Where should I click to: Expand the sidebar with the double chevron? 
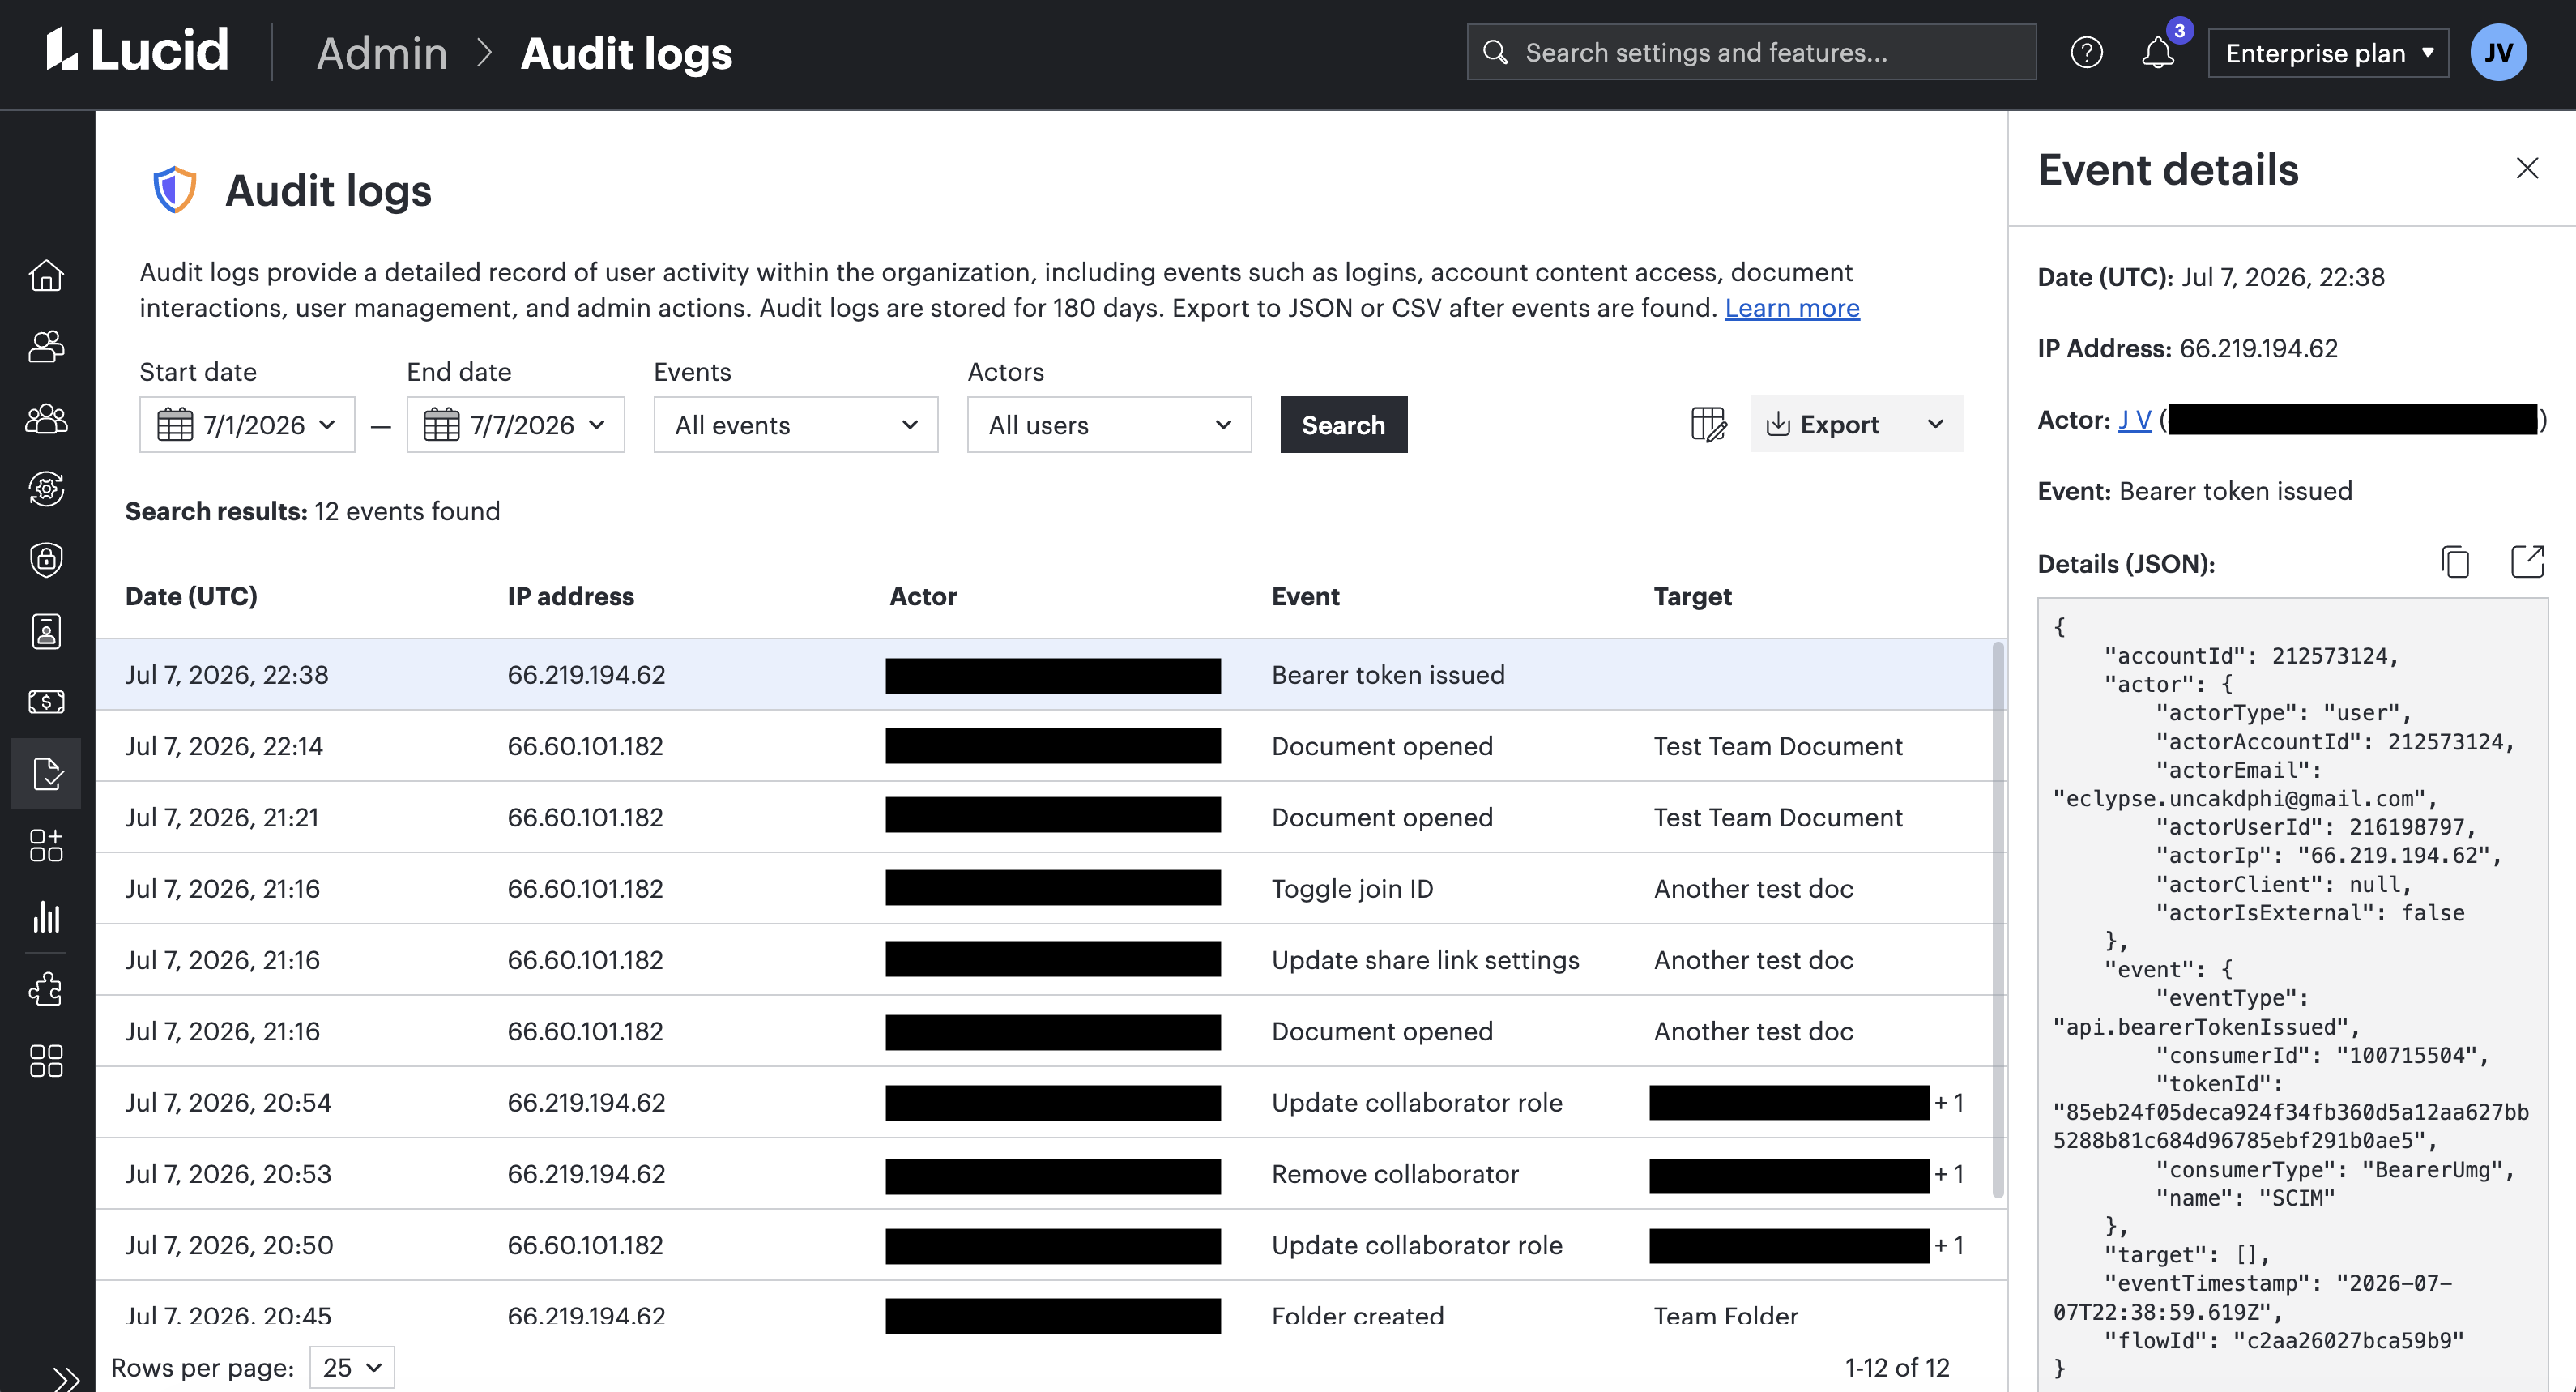66,1379
